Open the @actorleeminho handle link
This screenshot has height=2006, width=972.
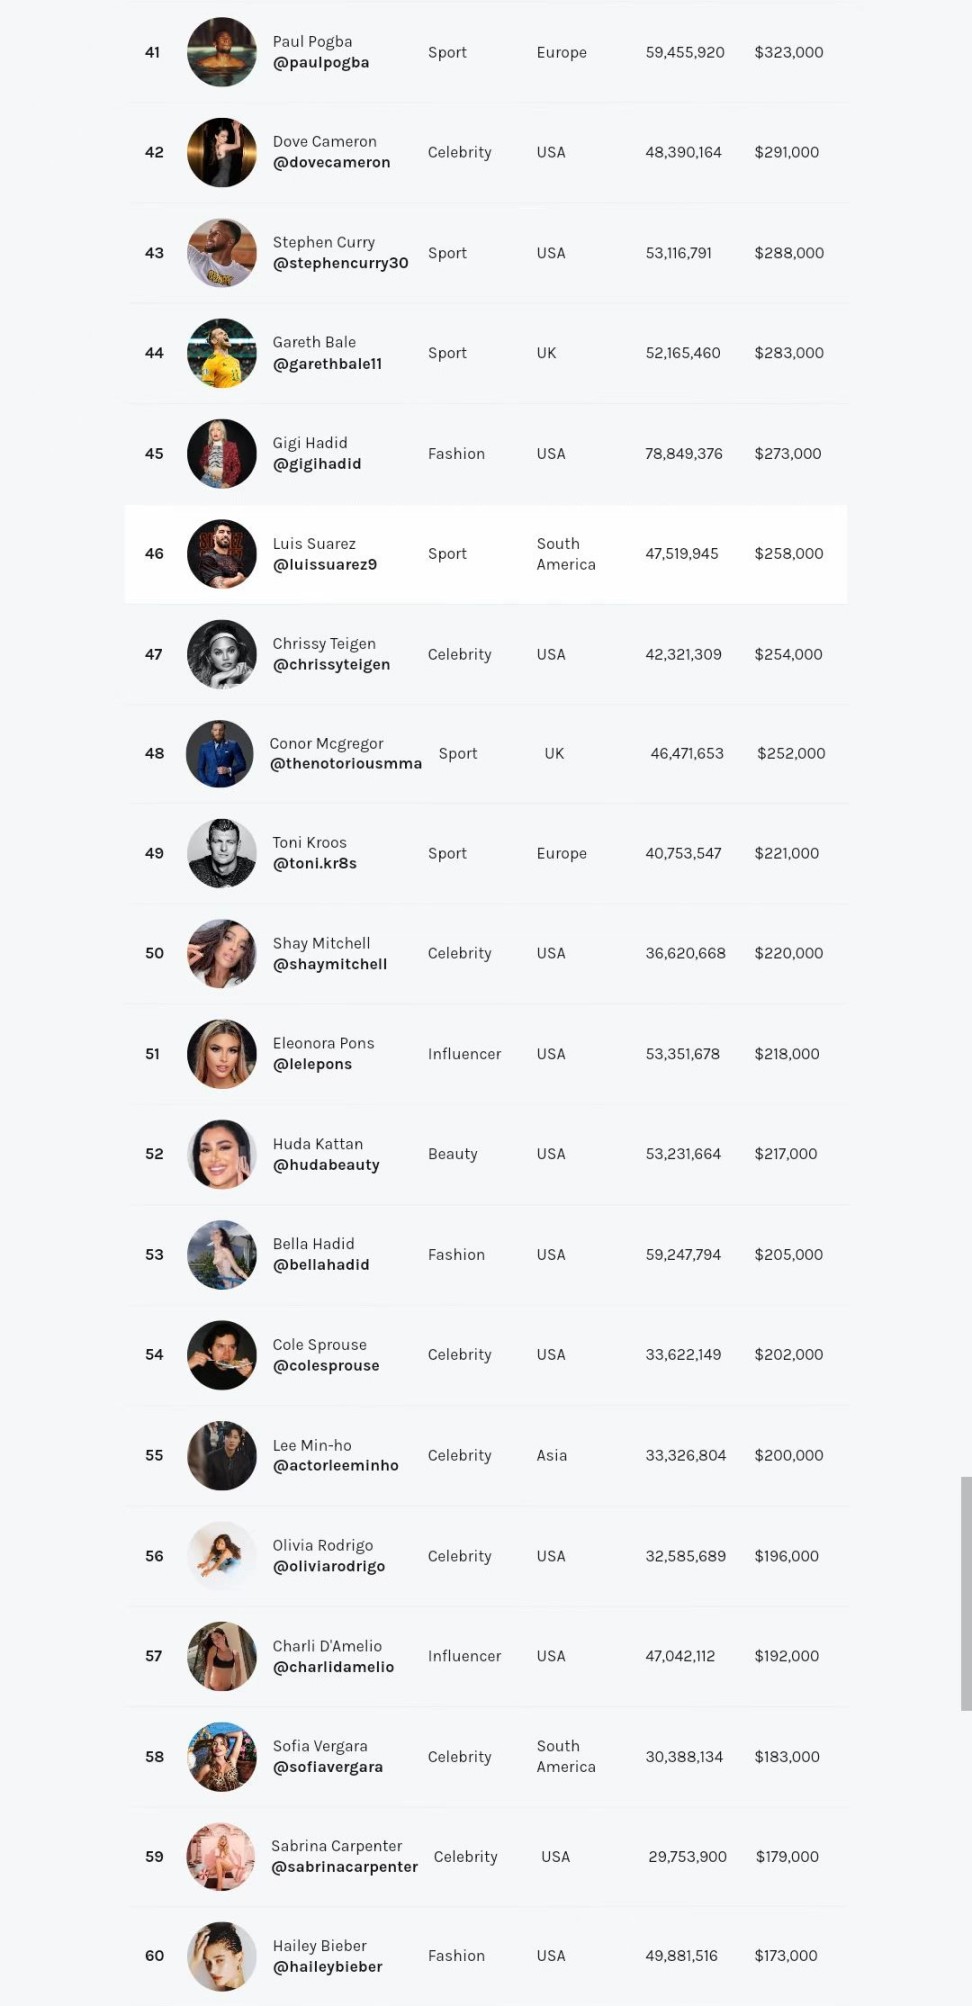point(335,1466)
